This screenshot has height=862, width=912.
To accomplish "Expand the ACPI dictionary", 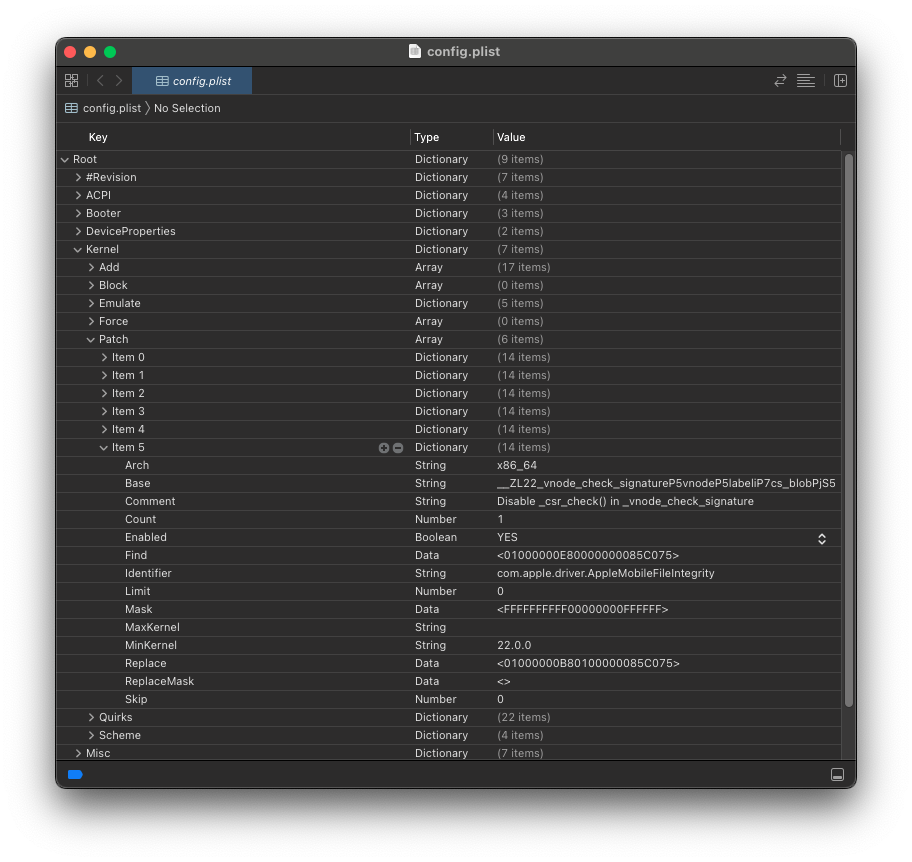I will click(x=78, y=195).
